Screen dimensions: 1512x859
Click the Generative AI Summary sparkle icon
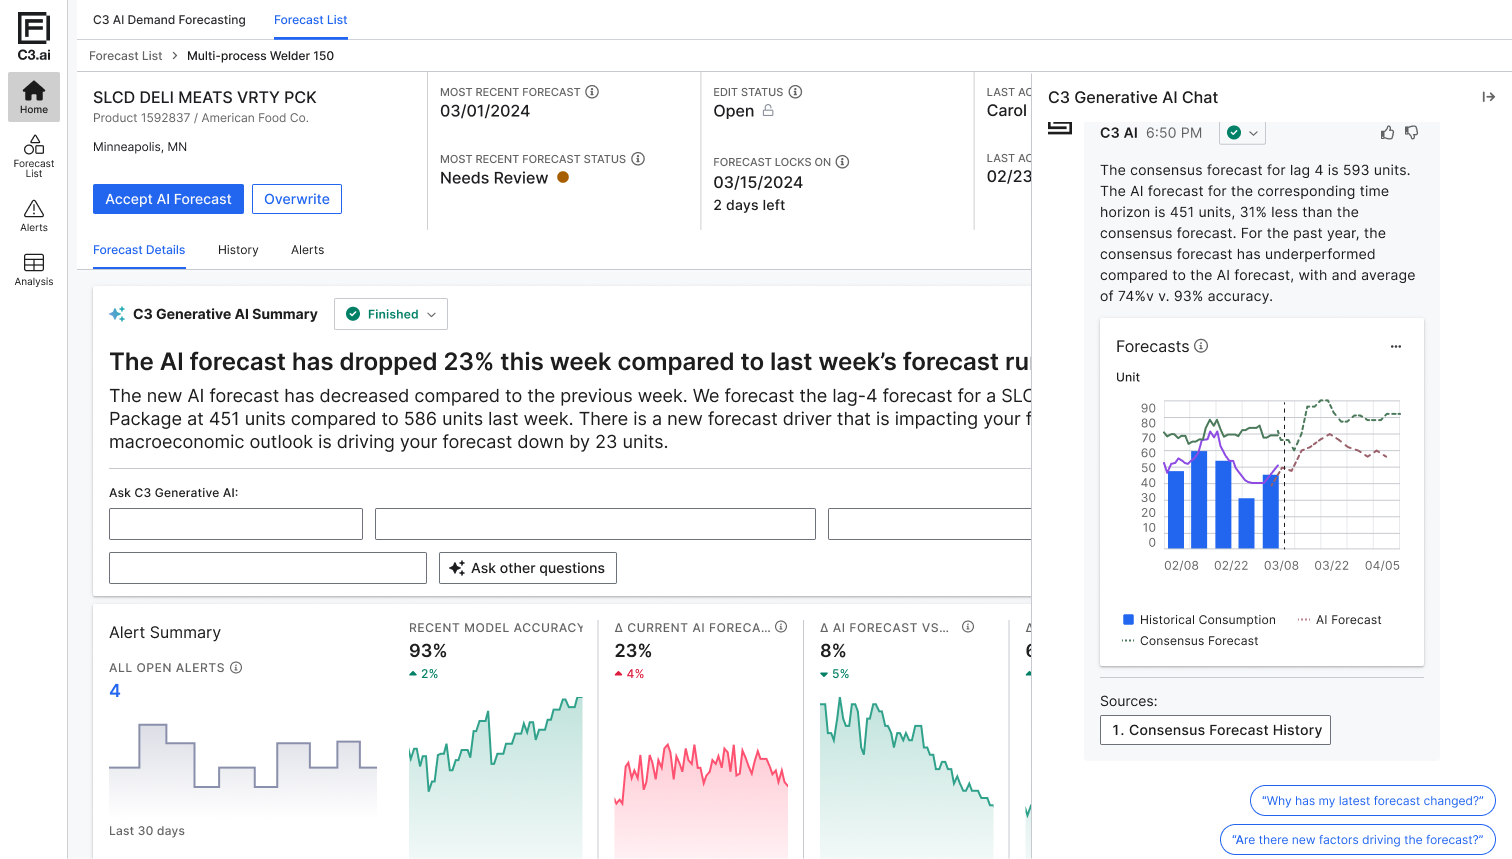(117, 314)
